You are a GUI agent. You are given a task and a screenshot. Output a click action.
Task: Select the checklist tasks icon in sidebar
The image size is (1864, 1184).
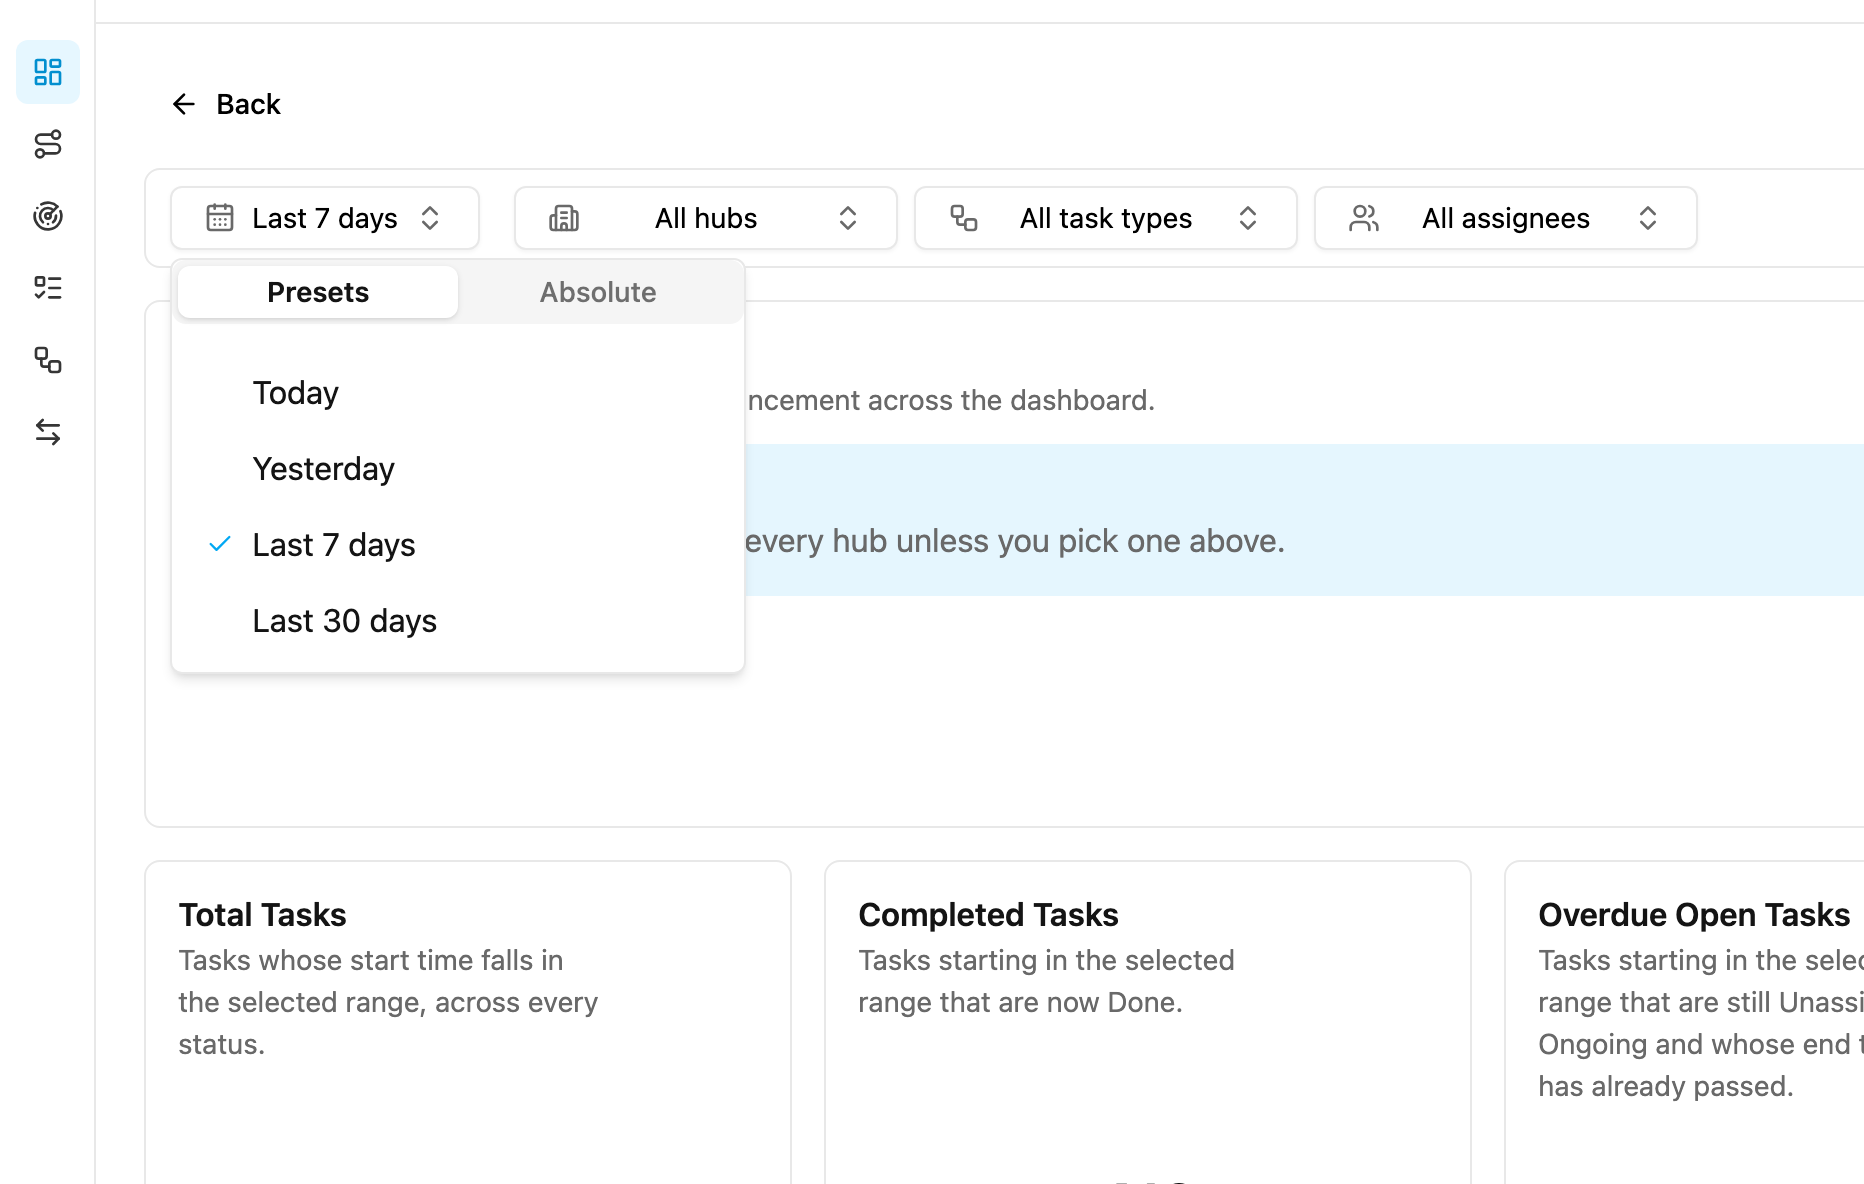[x=48, y=288]
